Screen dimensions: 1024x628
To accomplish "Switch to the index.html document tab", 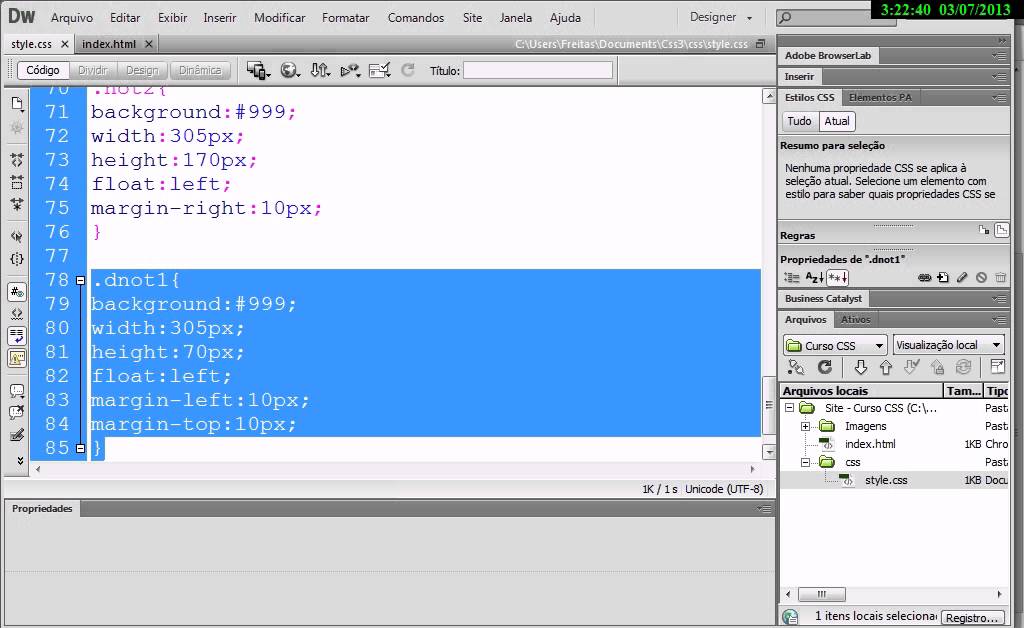I will coord(109,44).
